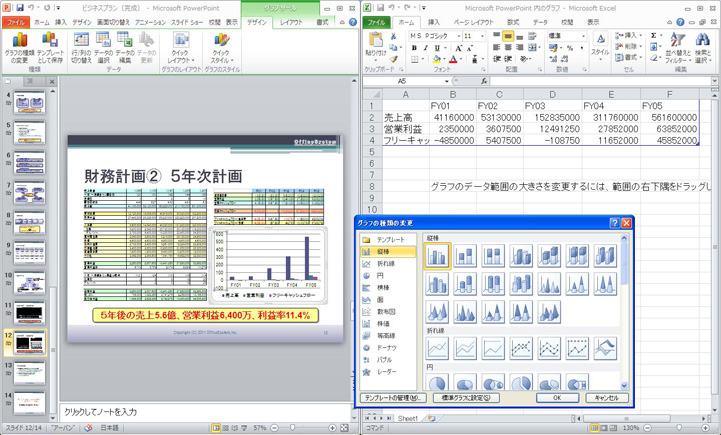Open the グラフツール 書式 tab in PowerPoint
This screenshot has width=721, height=435.
tap(322, 22)
